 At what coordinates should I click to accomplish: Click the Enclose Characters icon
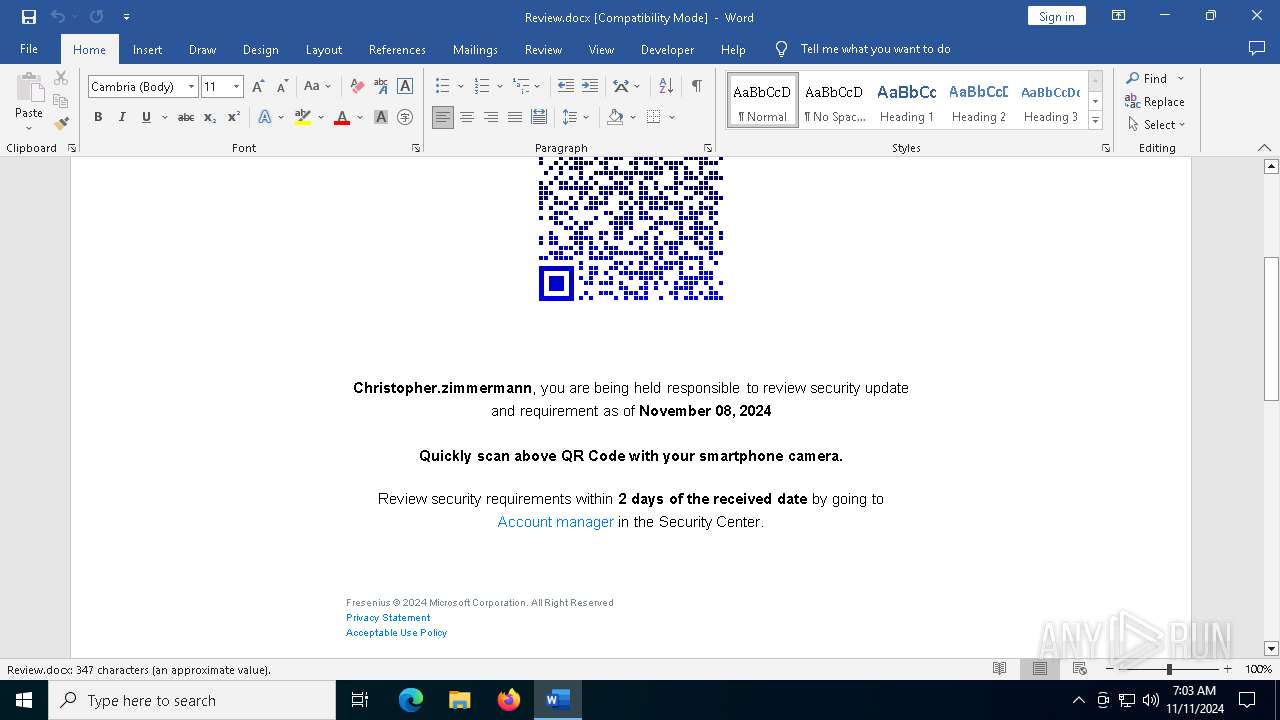pos(405,117)
